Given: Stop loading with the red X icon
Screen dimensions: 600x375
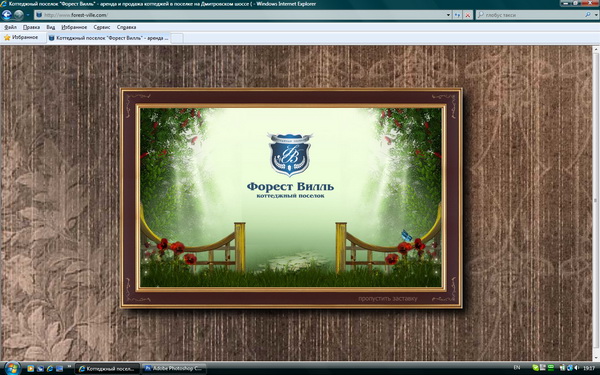Looking at the screenshot, I should click(x=467, y=15).
